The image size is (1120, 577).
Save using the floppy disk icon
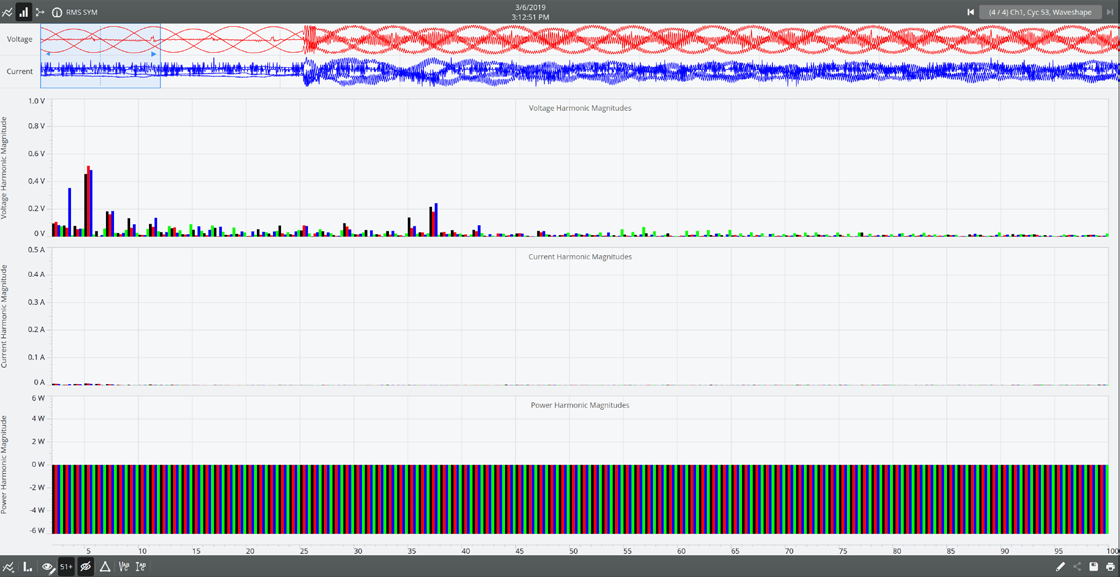1094,566
